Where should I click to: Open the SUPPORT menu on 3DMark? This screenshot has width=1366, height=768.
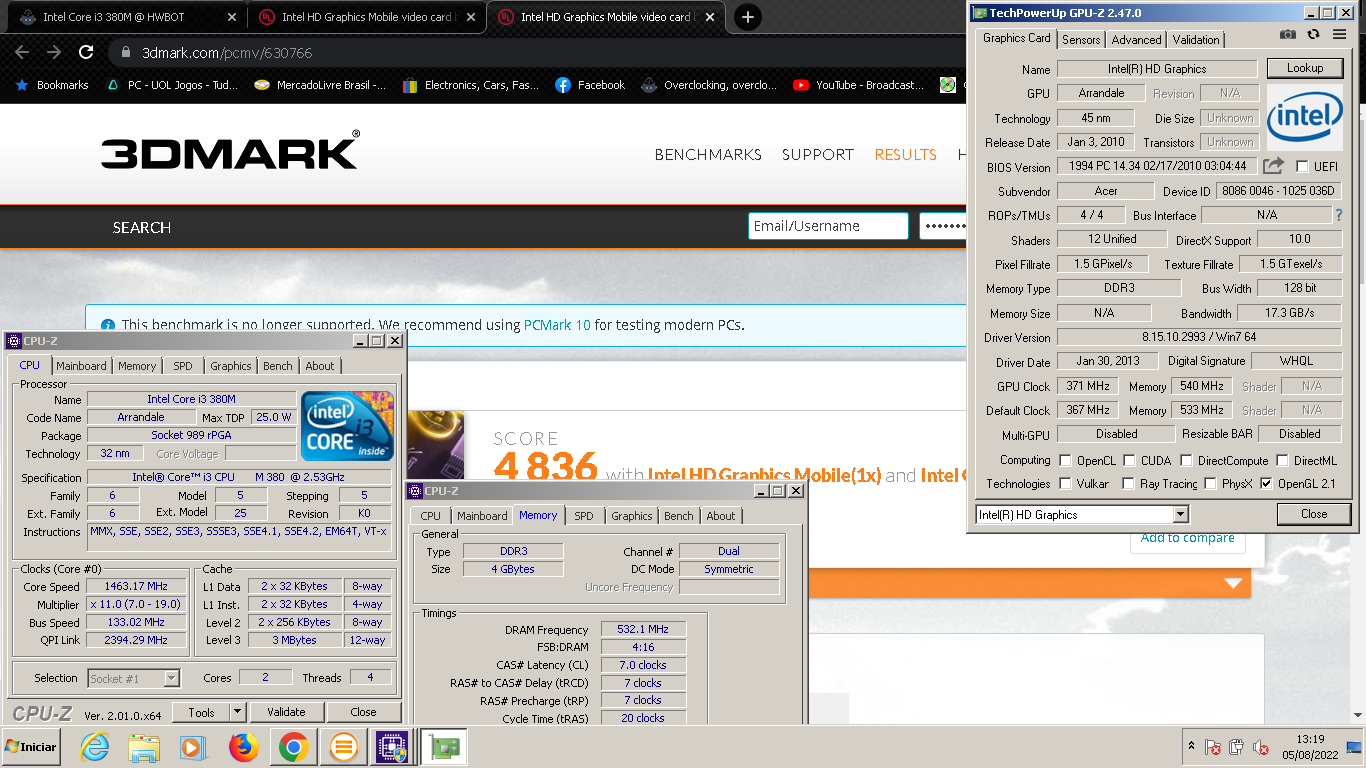[818, 154]
